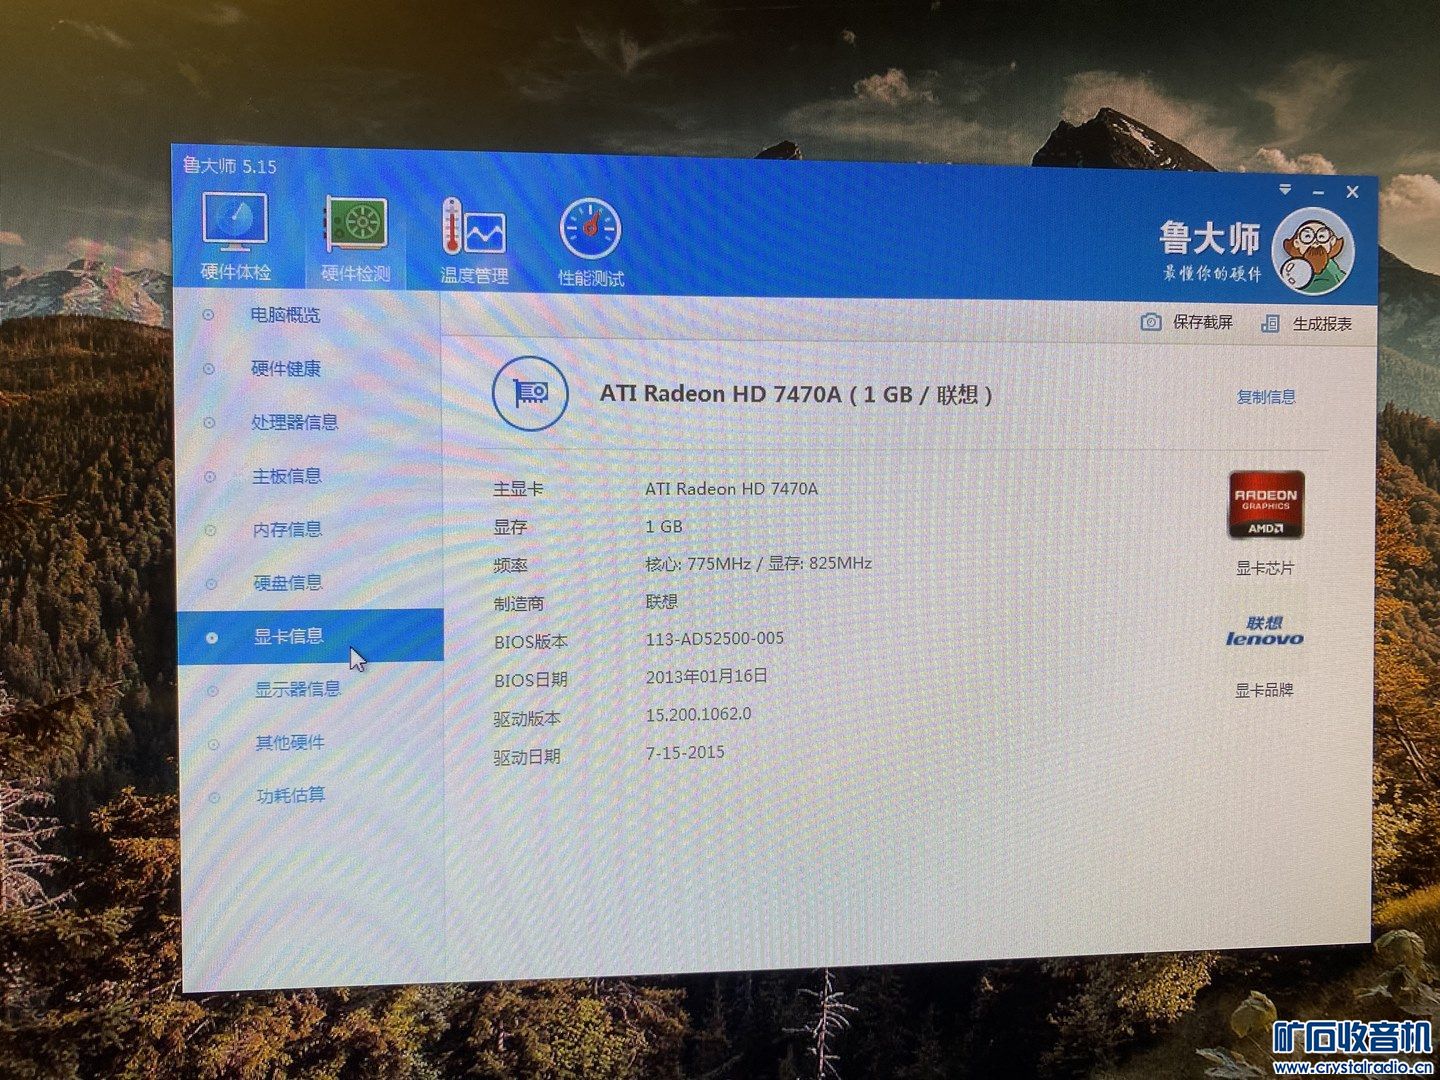Image resolution: width=1440 pixels, height=1080 pixels.
Task: Select 硬件健康 in the sidebar
Action: 285,369
